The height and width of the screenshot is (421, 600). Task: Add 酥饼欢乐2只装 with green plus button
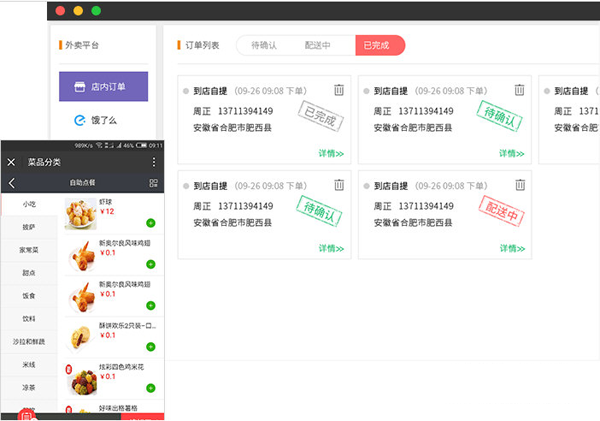(151, 347)
